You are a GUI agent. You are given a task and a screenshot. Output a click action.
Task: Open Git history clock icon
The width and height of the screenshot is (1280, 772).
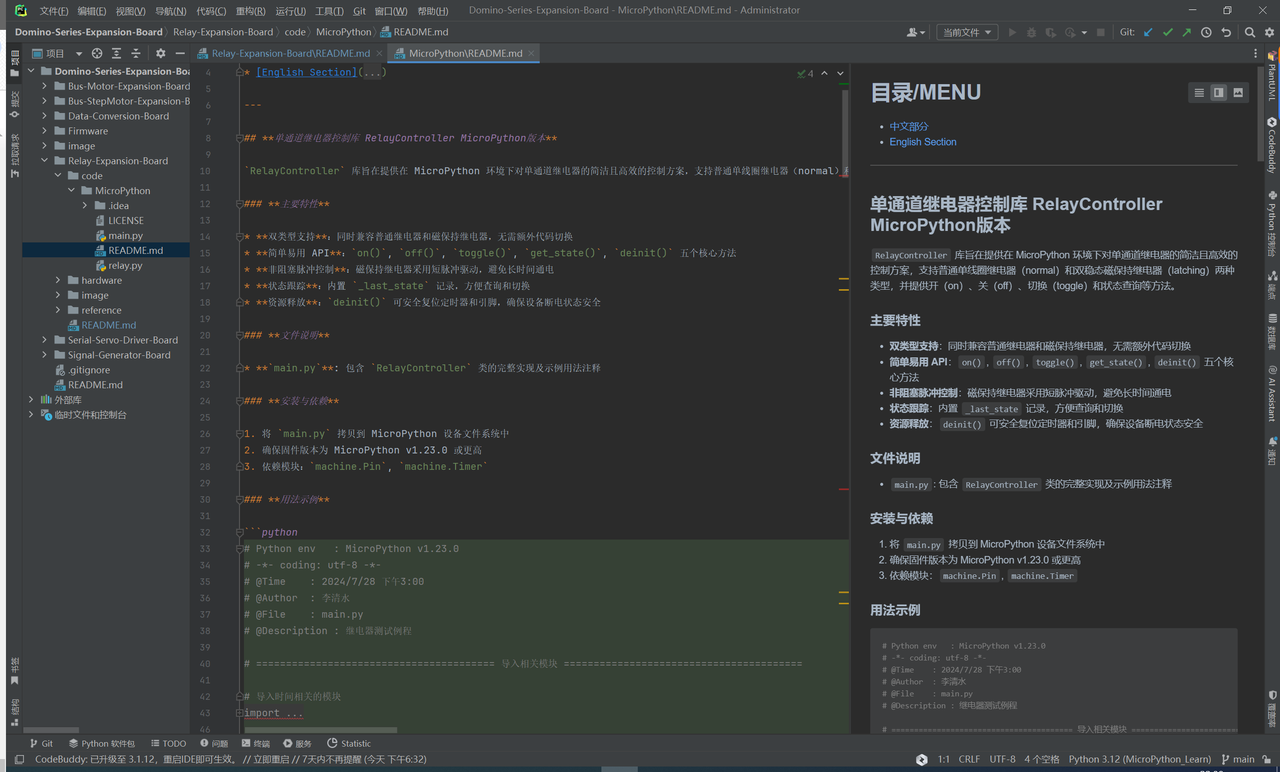point(1206,32)
